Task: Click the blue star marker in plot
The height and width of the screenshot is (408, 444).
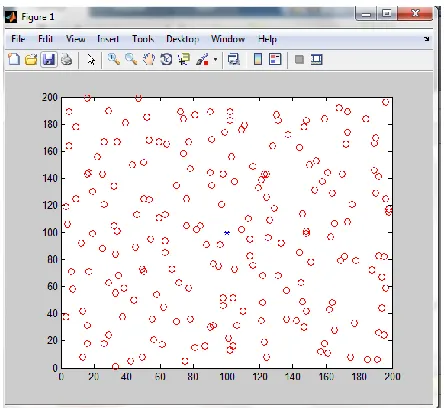Action: 227,233
